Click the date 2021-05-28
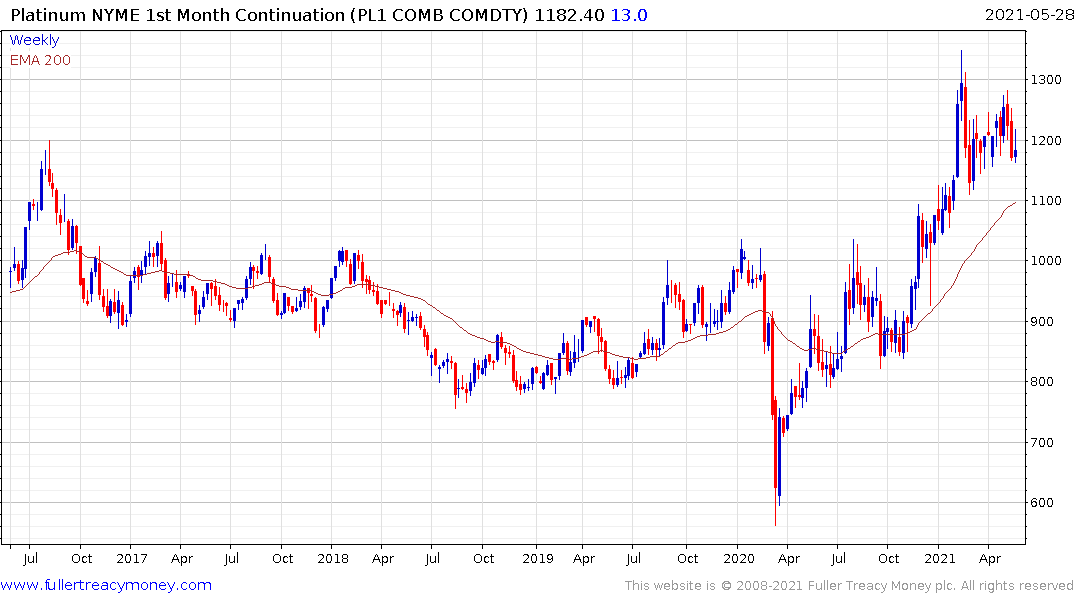Screen dimensions: 1075x600 click(x=1029, y=15)
